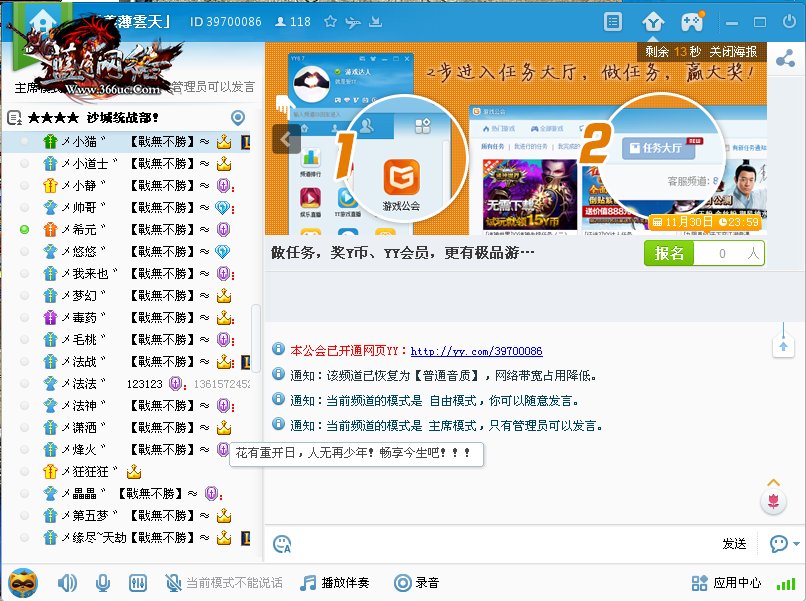Click the share icon beside the banner
Screen dimensions: 806x601
coord(786,59)
